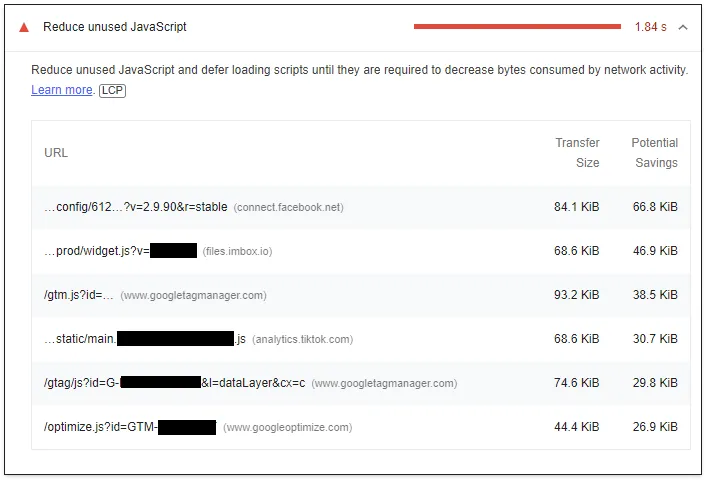Click the 44.4 KiB optimize.js transfer size
The height and width of the screenshot is (480, 706).
click(576, 427)
